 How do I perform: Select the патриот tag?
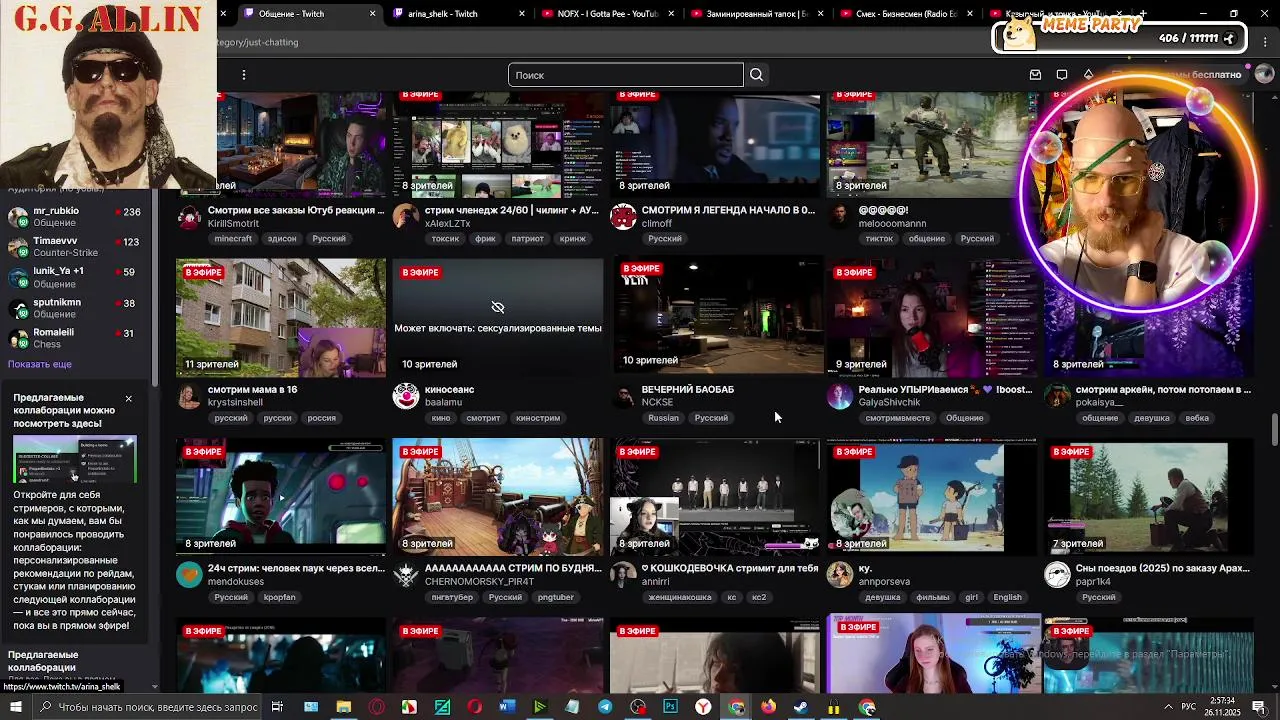527,239
